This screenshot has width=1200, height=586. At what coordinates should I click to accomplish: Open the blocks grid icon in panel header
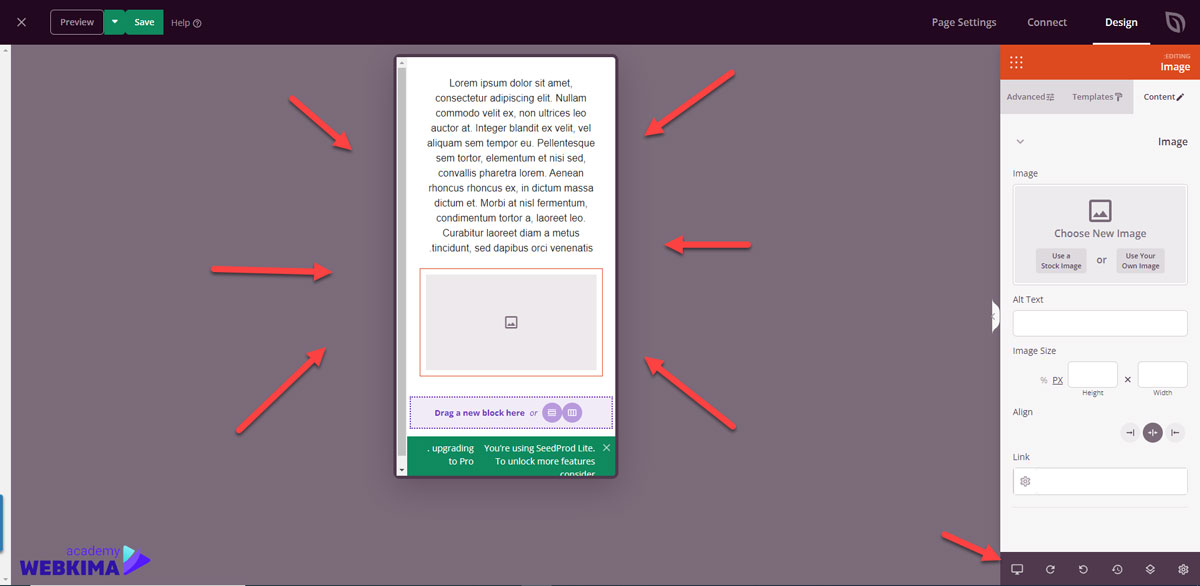tap(1016, 62)
